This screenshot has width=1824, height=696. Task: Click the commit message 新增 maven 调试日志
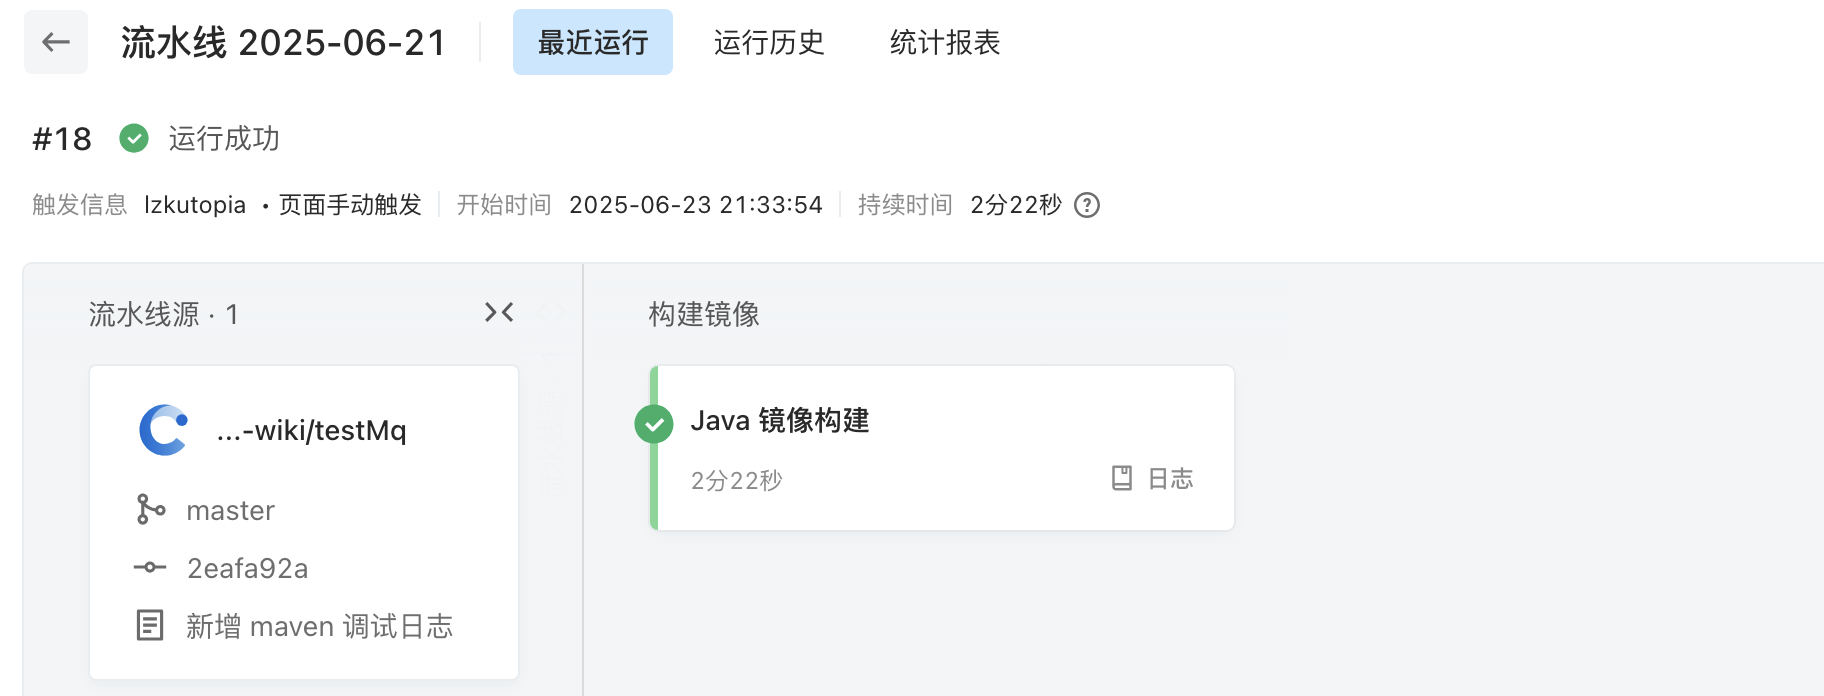click(x=319, y=626)
